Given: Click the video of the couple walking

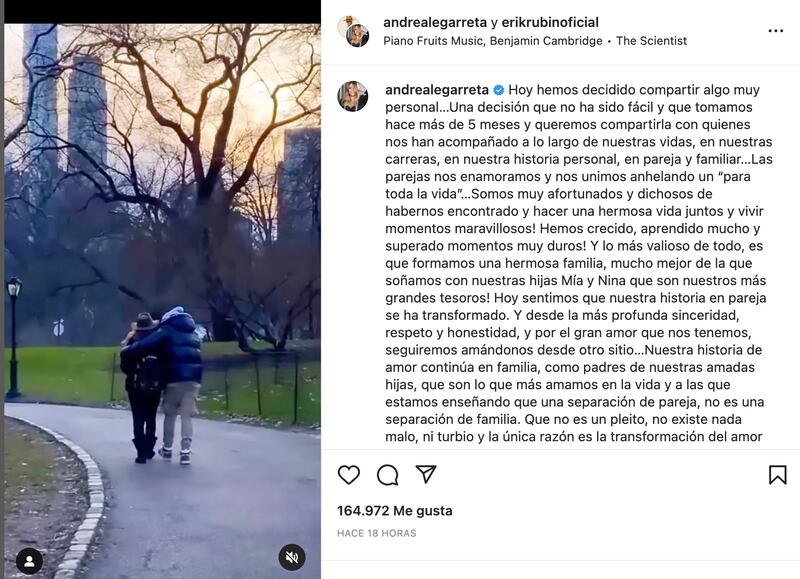Looking at the screenshot, I should pyautogui.click(x=162, y=301).
